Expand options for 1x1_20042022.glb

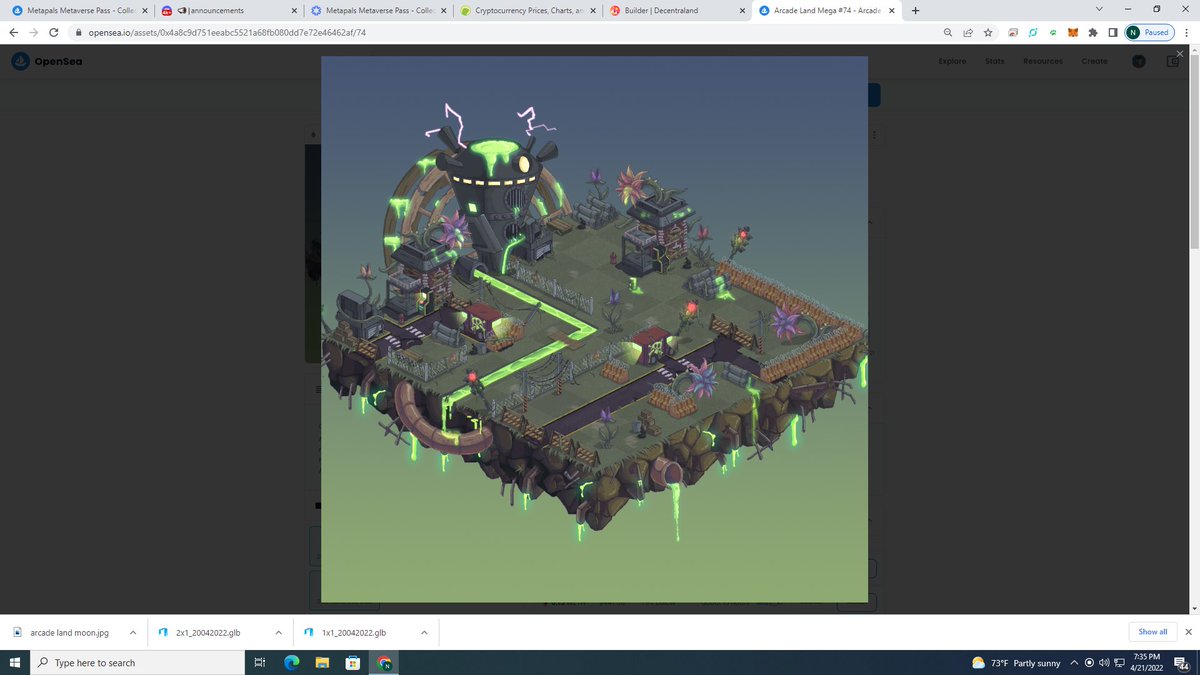424,632
